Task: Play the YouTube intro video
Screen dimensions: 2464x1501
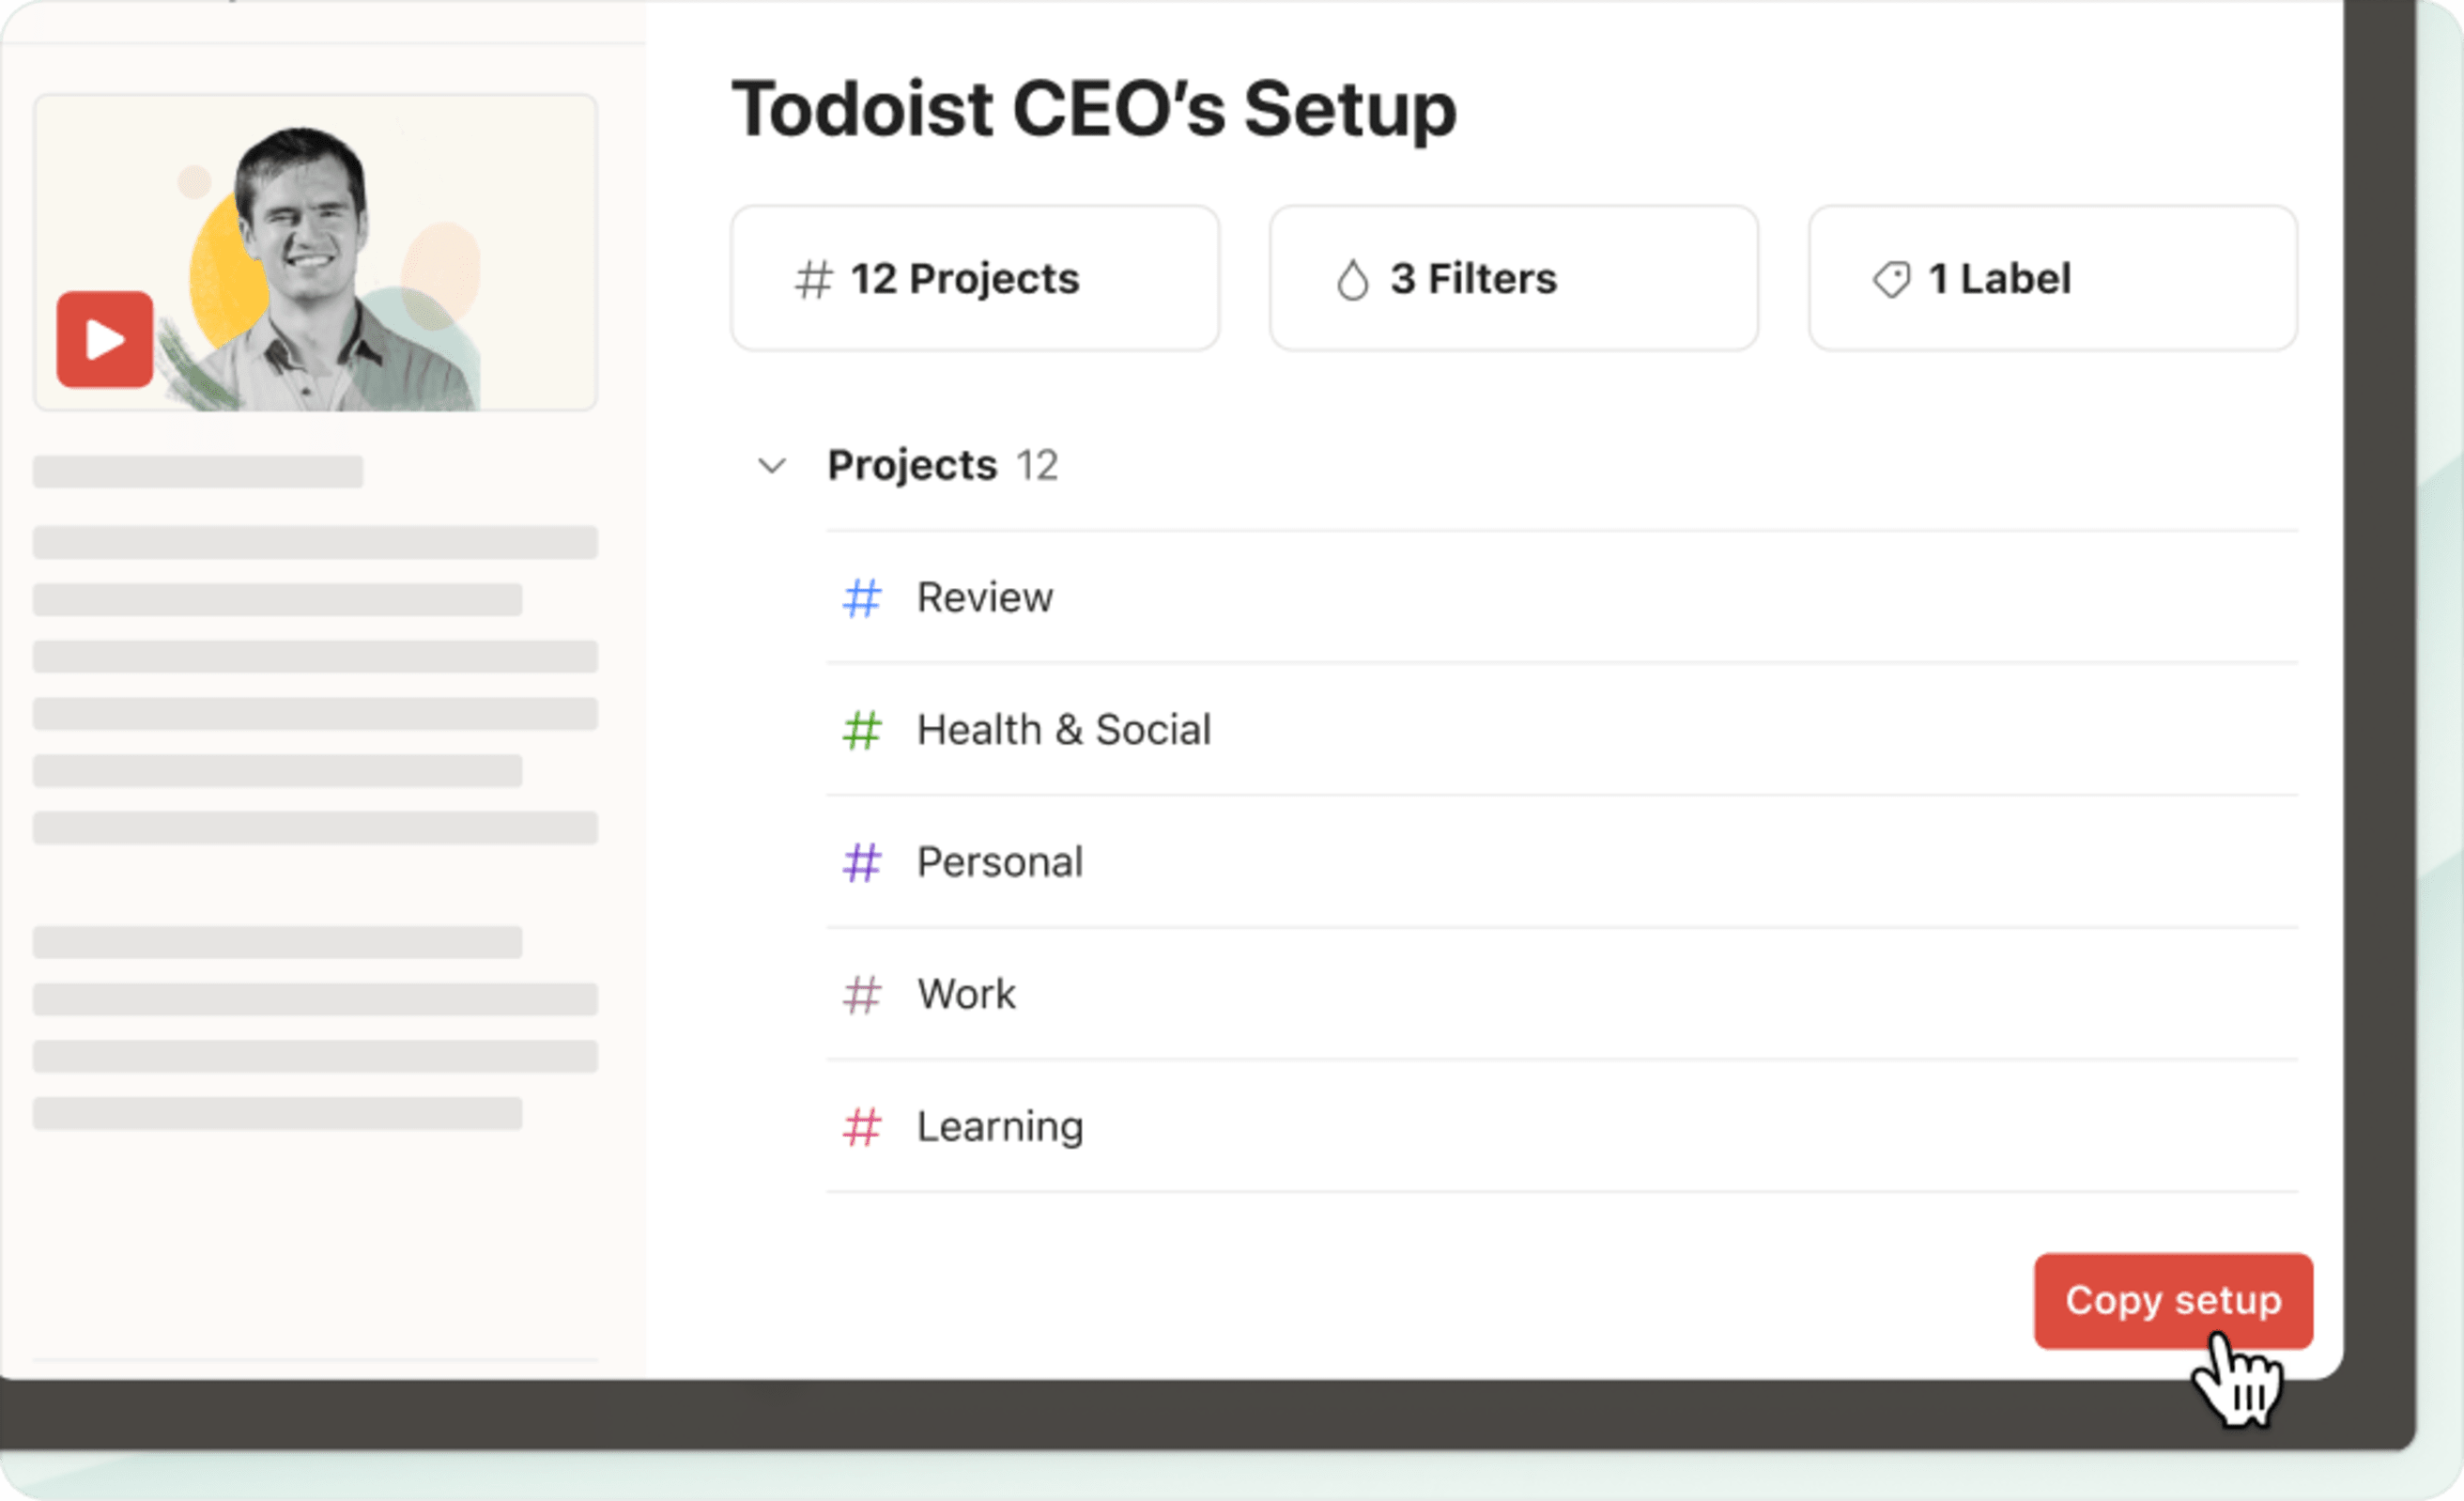Action: 103,337
